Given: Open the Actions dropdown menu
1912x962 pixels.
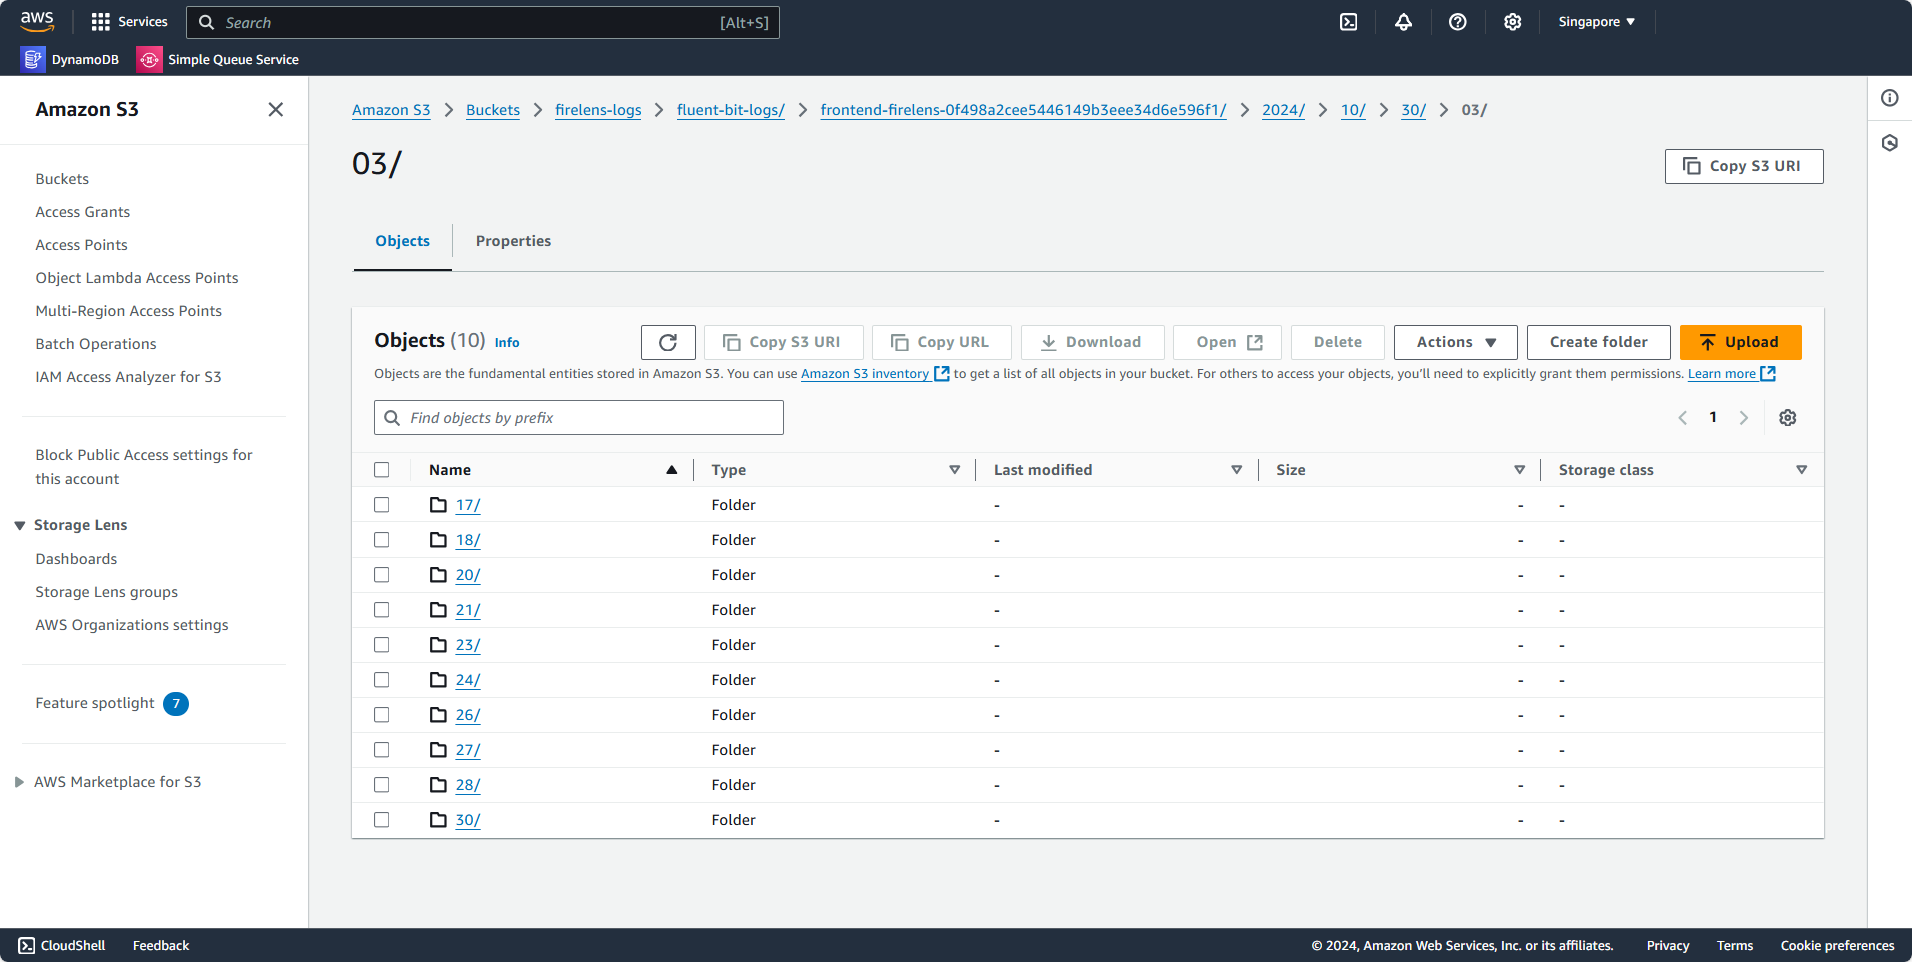Looking at the screenshot, I should click(x=1456, y=342).
